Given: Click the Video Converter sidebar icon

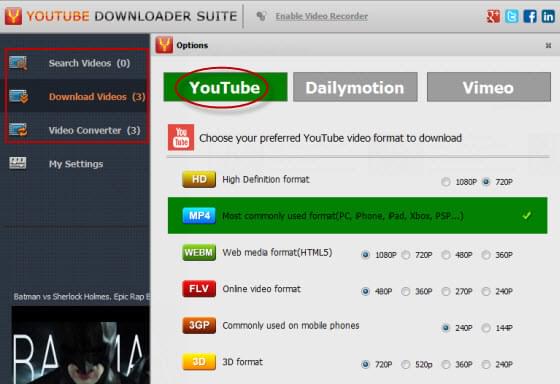Looking at the screenshot, I should (18, 130).
